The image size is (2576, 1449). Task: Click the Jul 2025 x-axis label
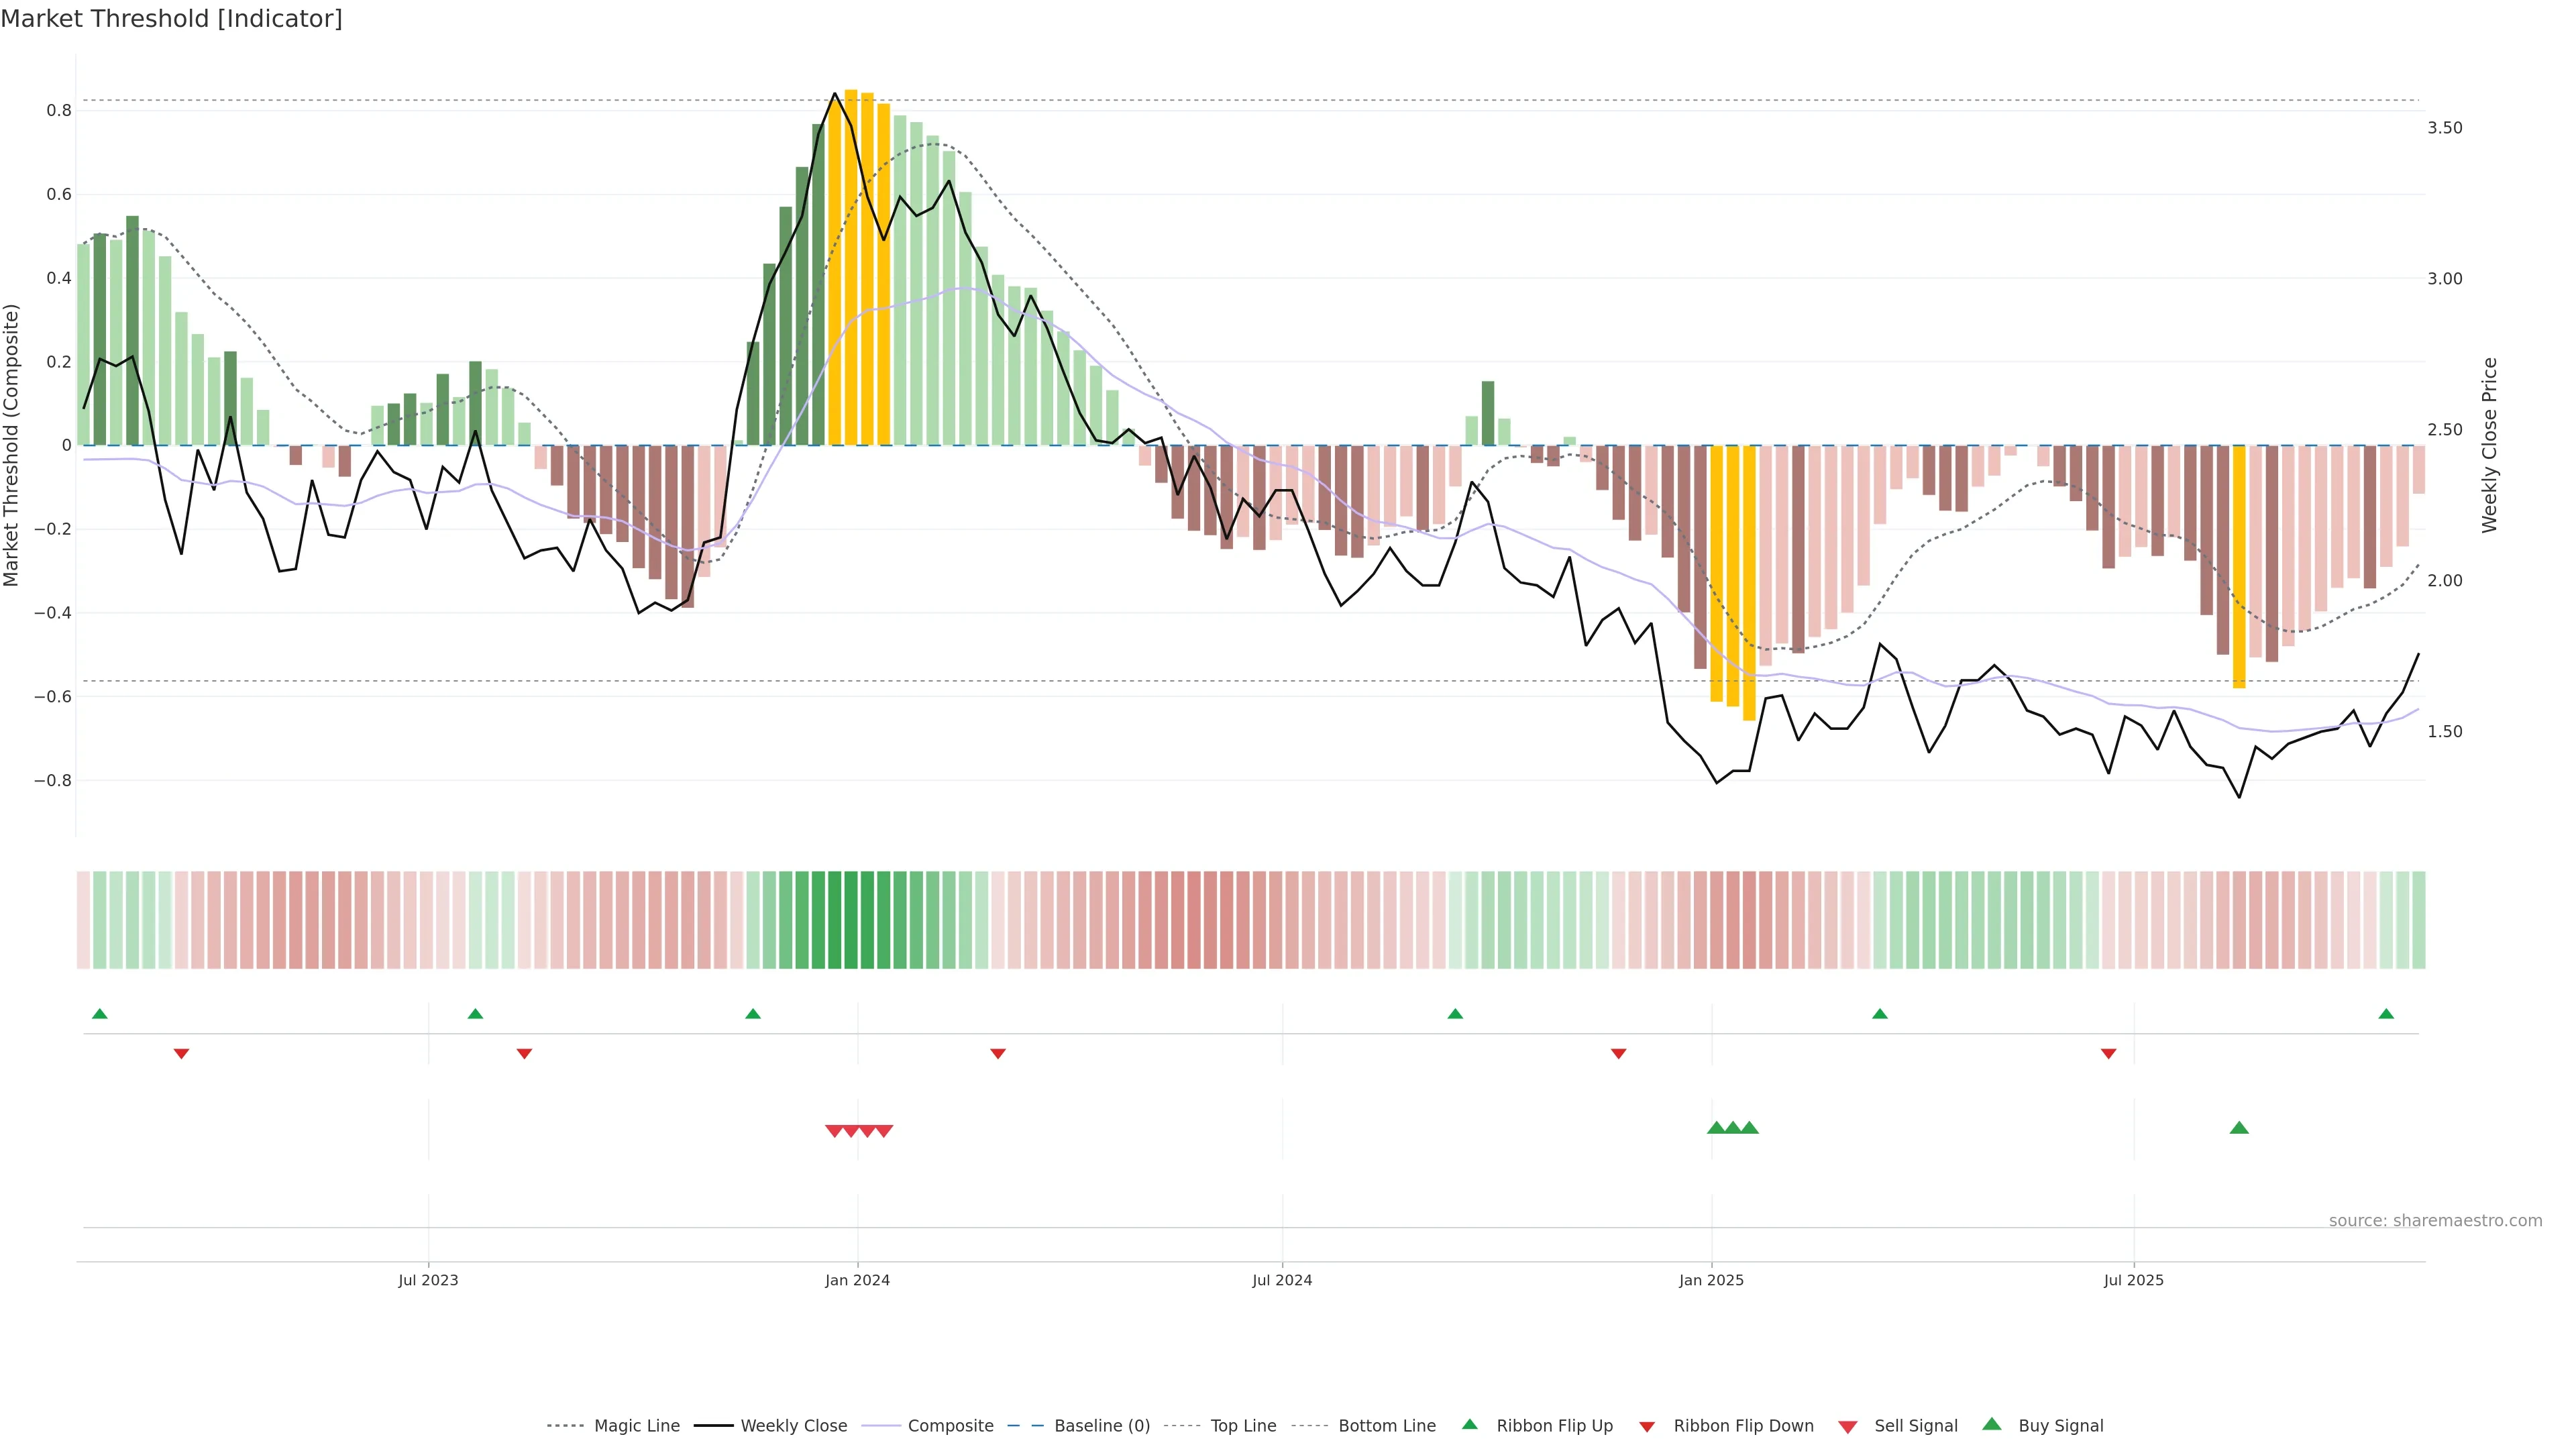2133,1280
